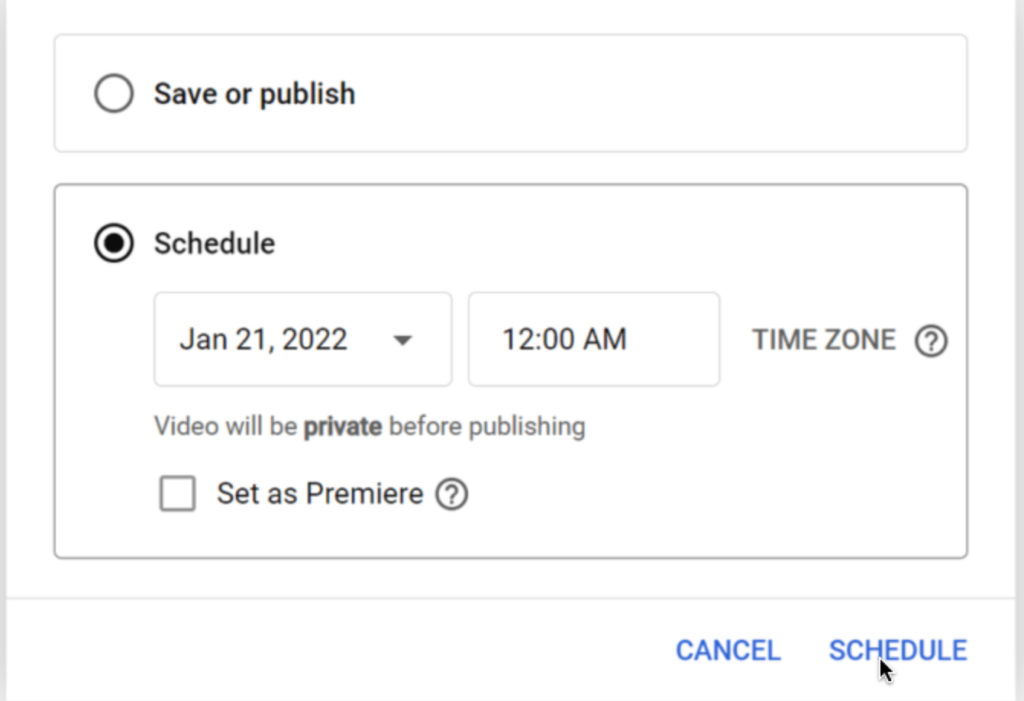Click the 'Save or publish' label
The height and width of the screenshot is (701, 1024).
[255, 94]
